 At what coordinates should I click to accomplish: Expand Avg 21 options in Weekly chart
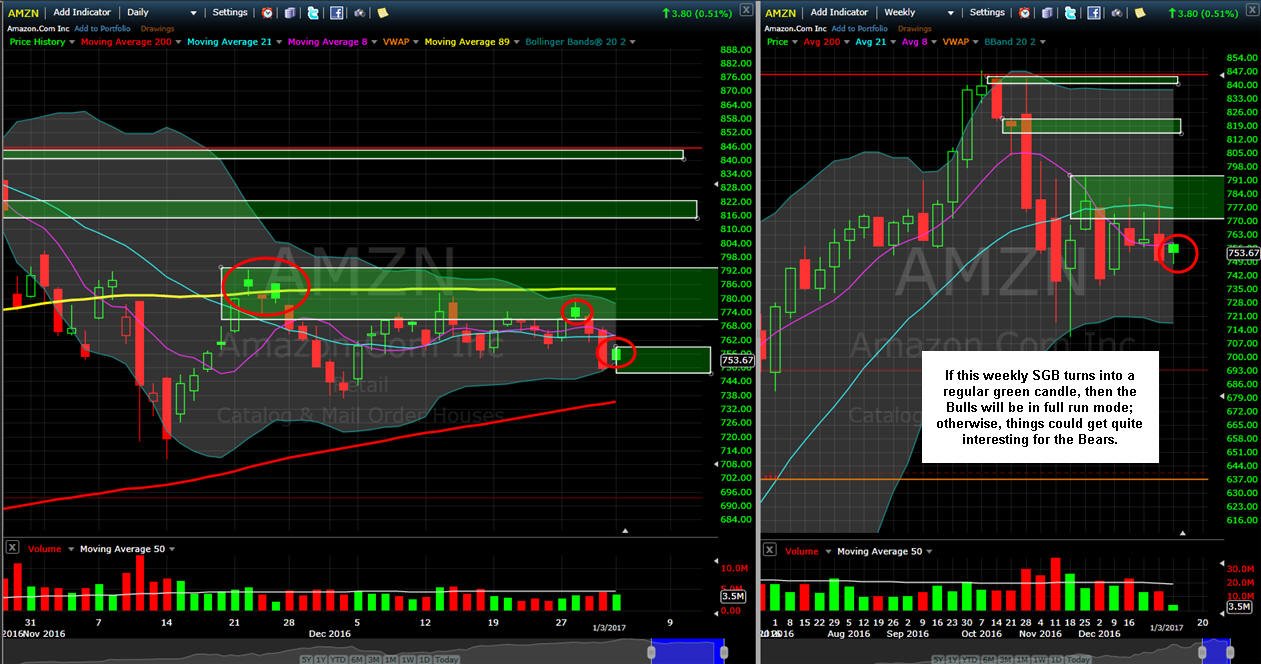(x=893, y=42)
